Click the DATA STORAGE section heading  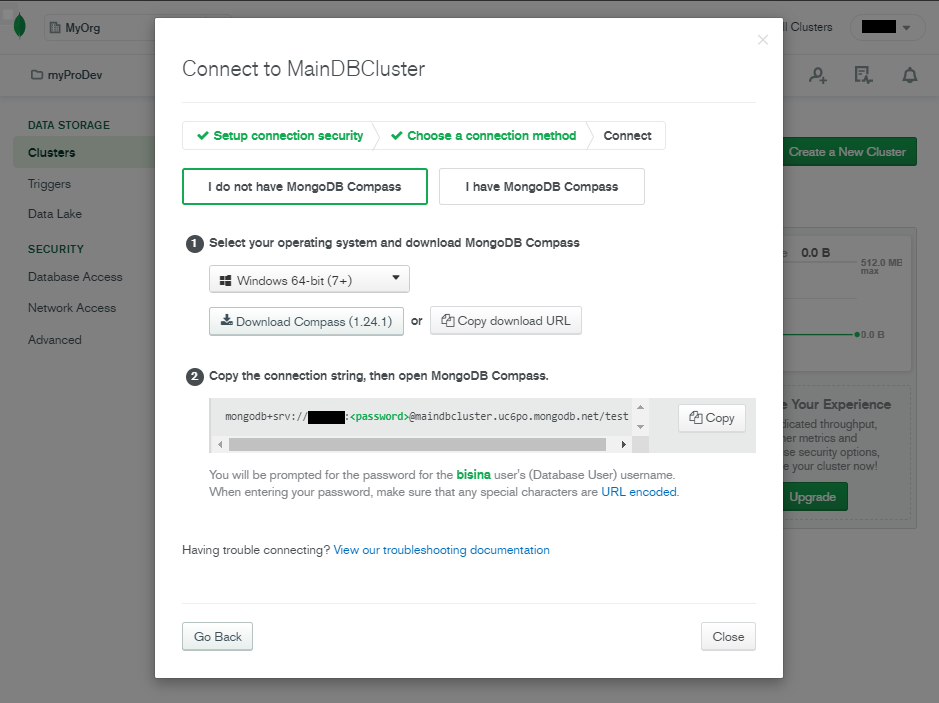[x=69, y=125]
